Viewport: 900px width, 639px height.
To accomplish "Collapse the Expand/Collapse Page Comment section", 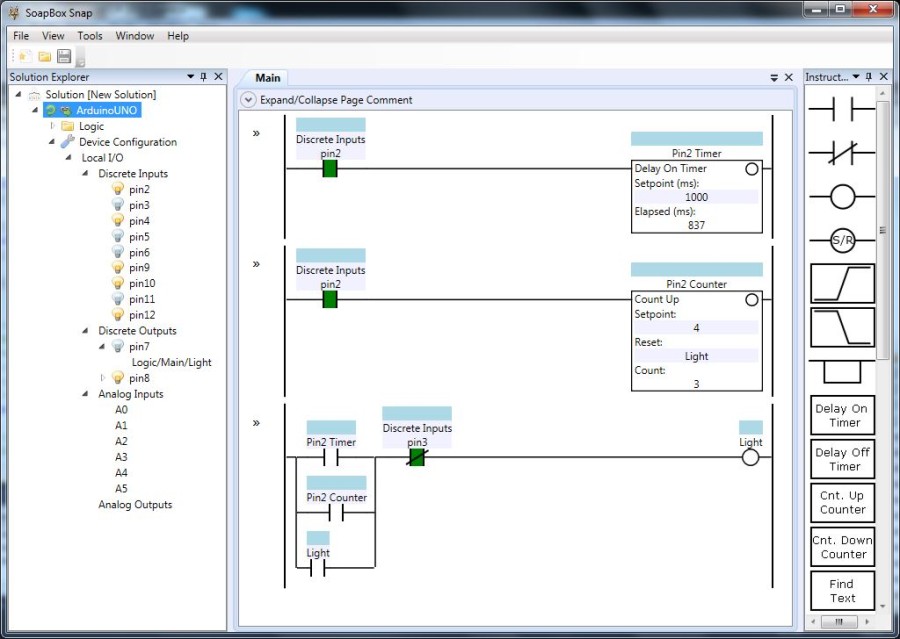I will [248, 100].
